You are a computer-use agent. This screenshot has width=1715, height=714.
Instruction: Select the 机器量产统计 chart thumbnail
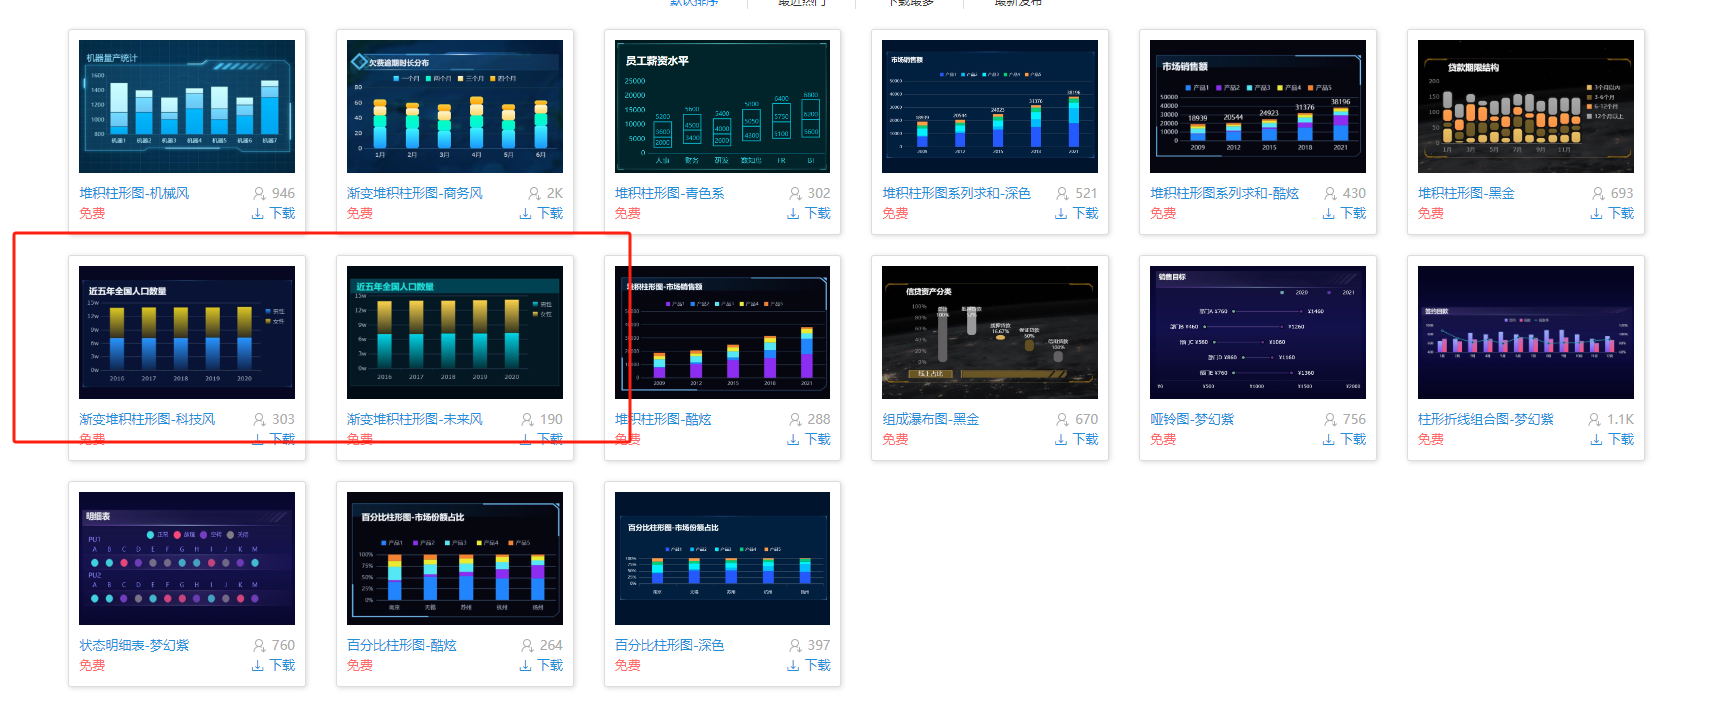[187, 106]
